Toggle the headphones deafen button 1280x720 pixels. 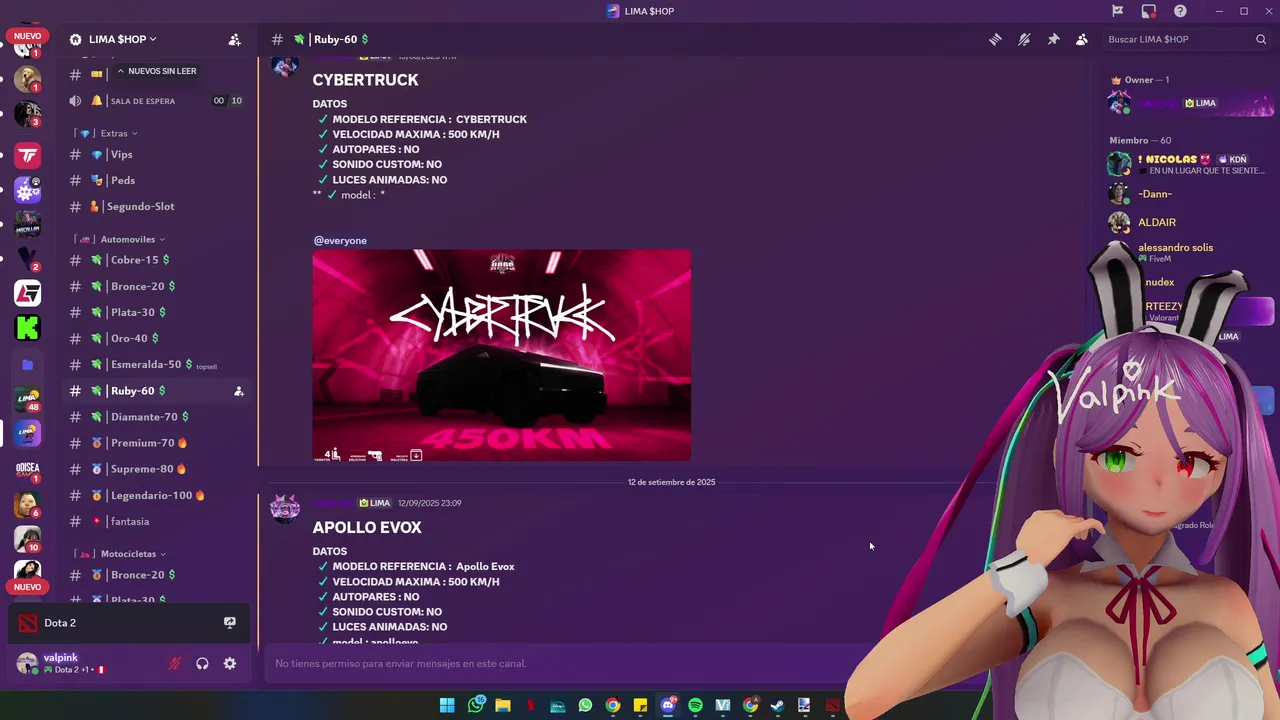tap(202, 663)
